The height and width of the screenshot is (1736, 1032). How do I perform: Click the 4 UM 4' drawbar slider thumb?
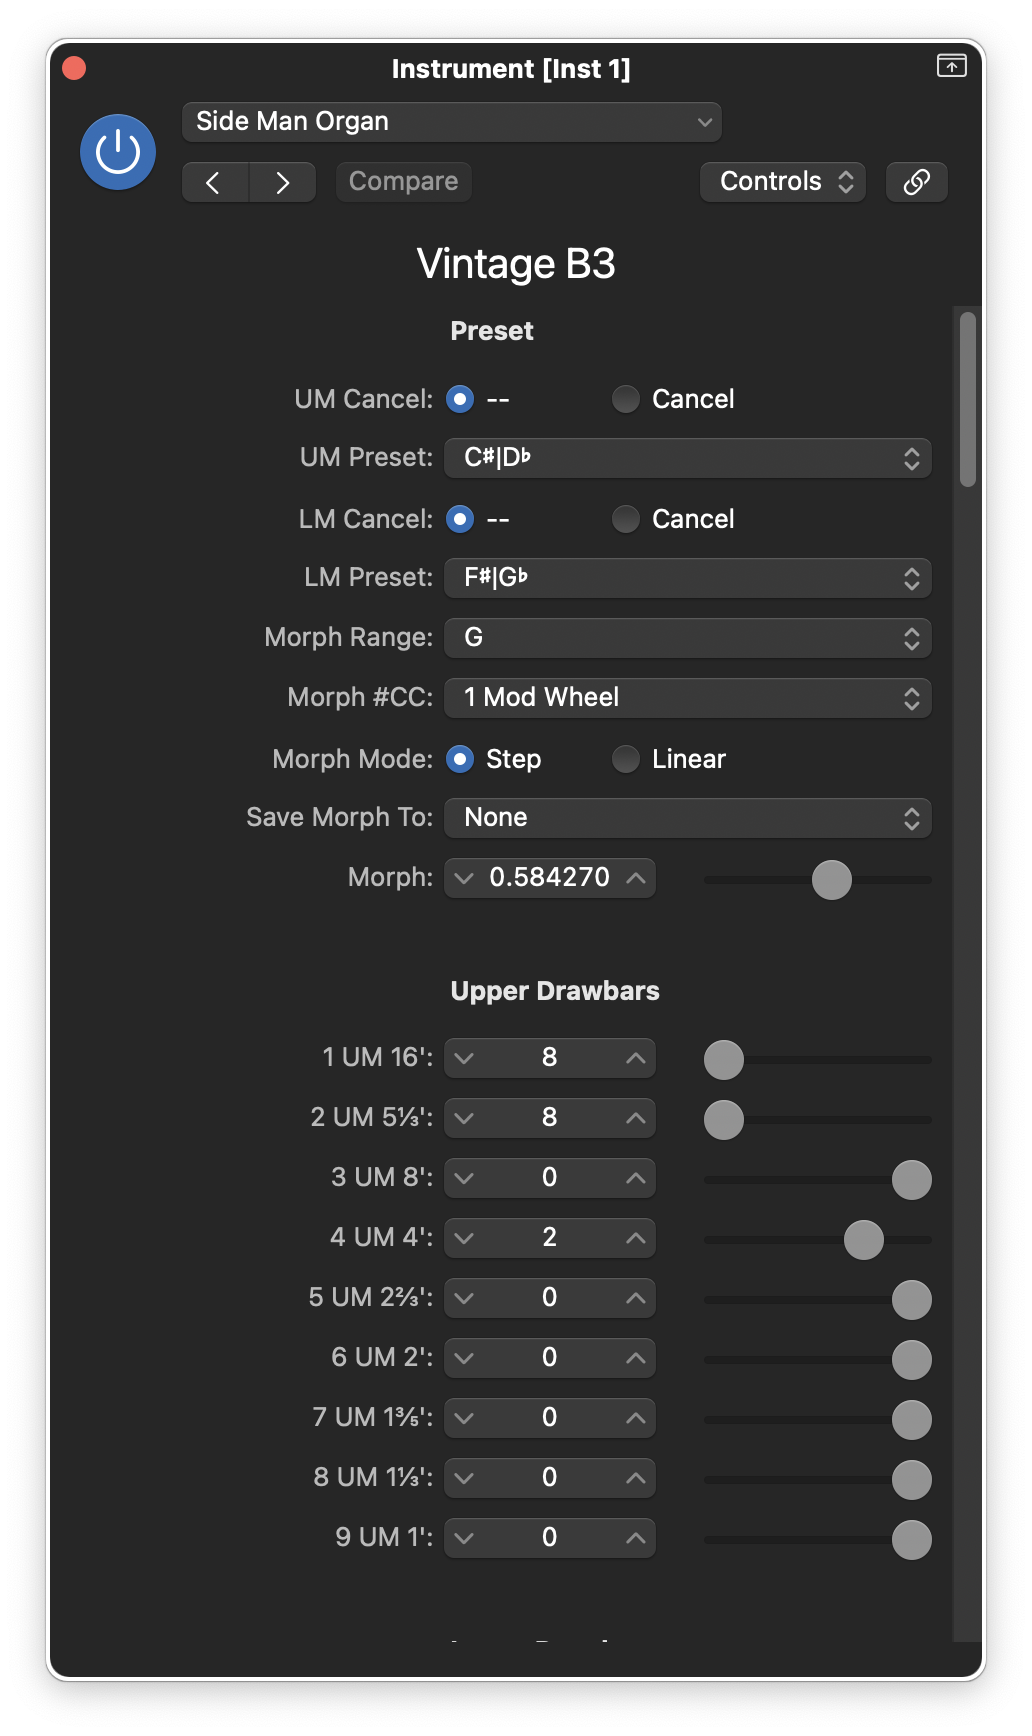[x=864, y=1240]
